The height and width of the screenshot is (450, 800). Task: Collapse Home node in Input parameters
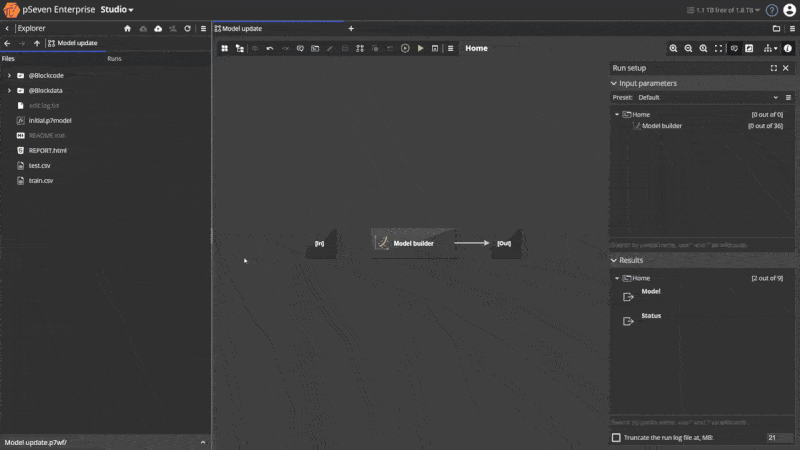(x=617, y=115)
